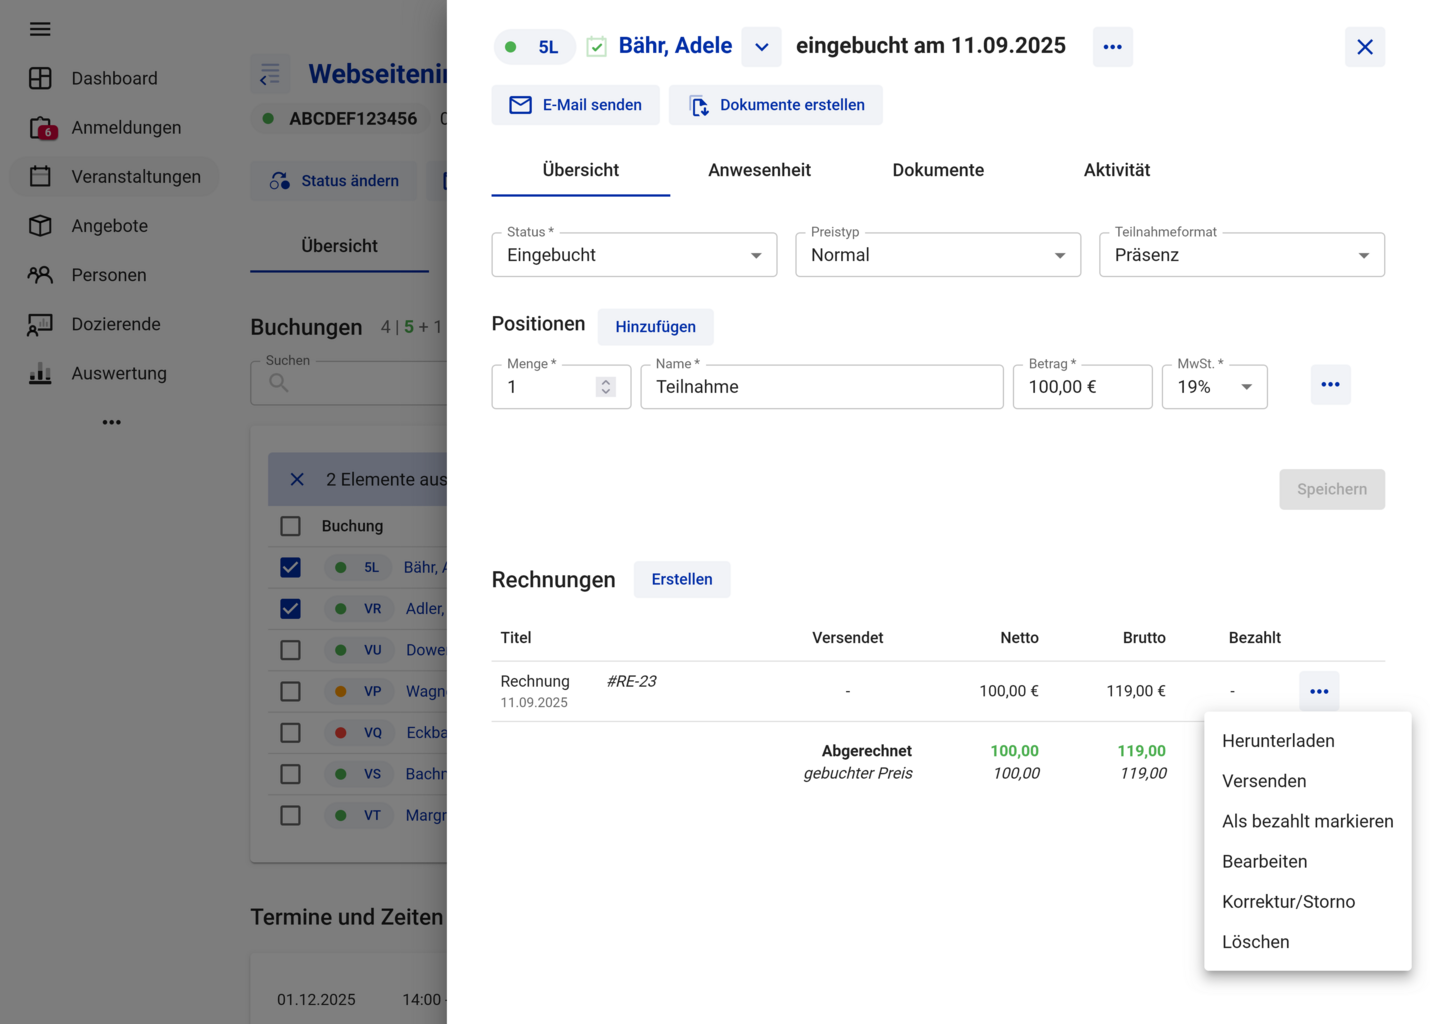Increment the Menge stepper arrows
The width and height of the screenshot is (1430, 1024).
605,382
